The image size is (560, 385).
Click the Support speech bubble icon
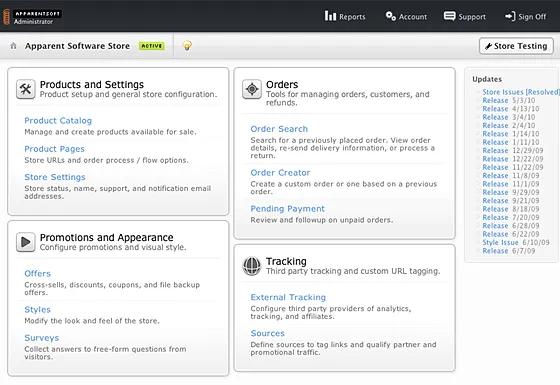[x=449, y=16]
